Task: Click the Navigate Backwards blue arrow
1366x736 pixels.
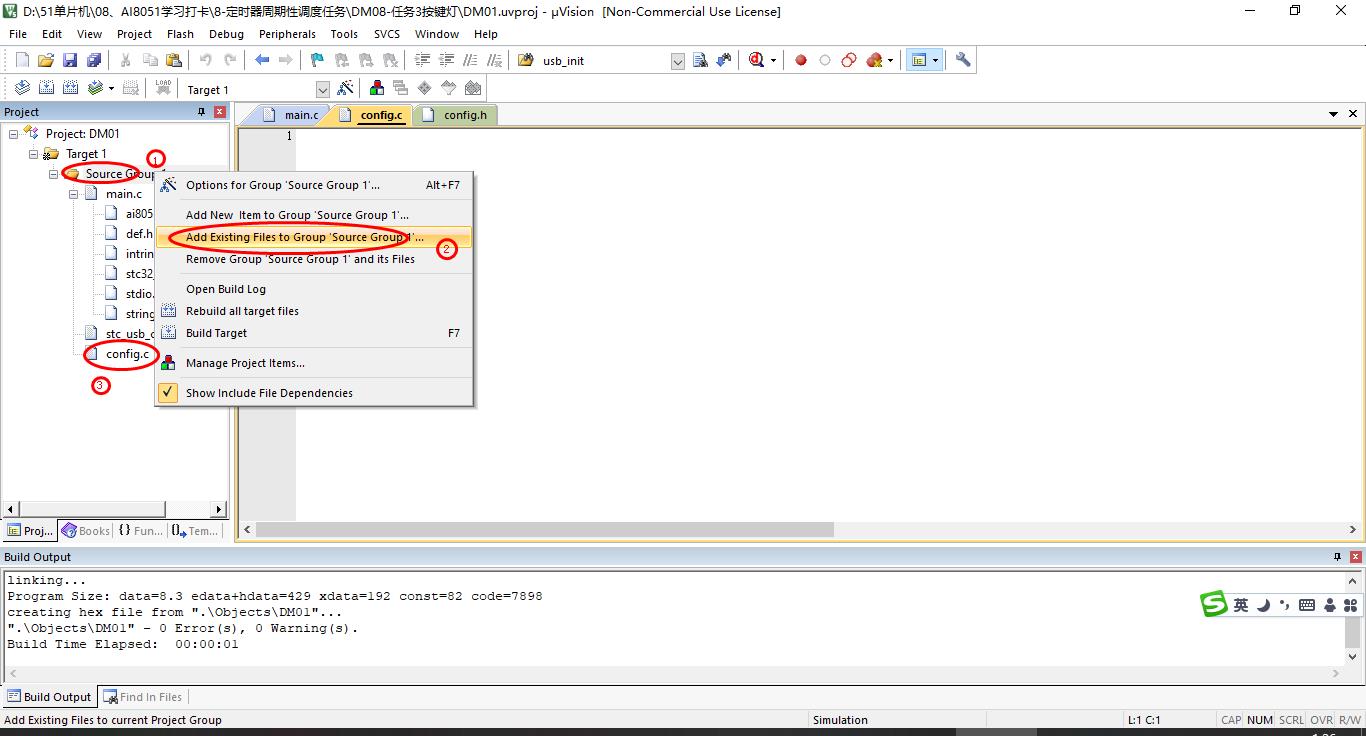Action: 262,60
